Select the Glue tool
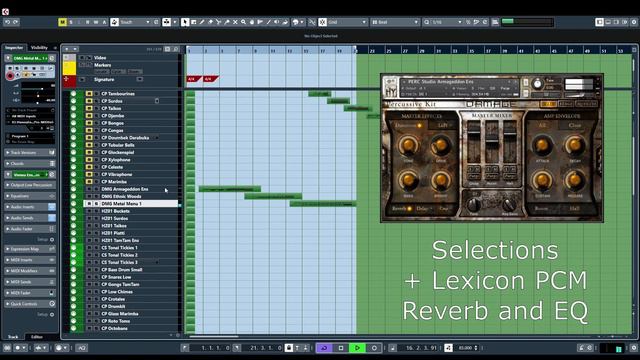 click(227, 22)
